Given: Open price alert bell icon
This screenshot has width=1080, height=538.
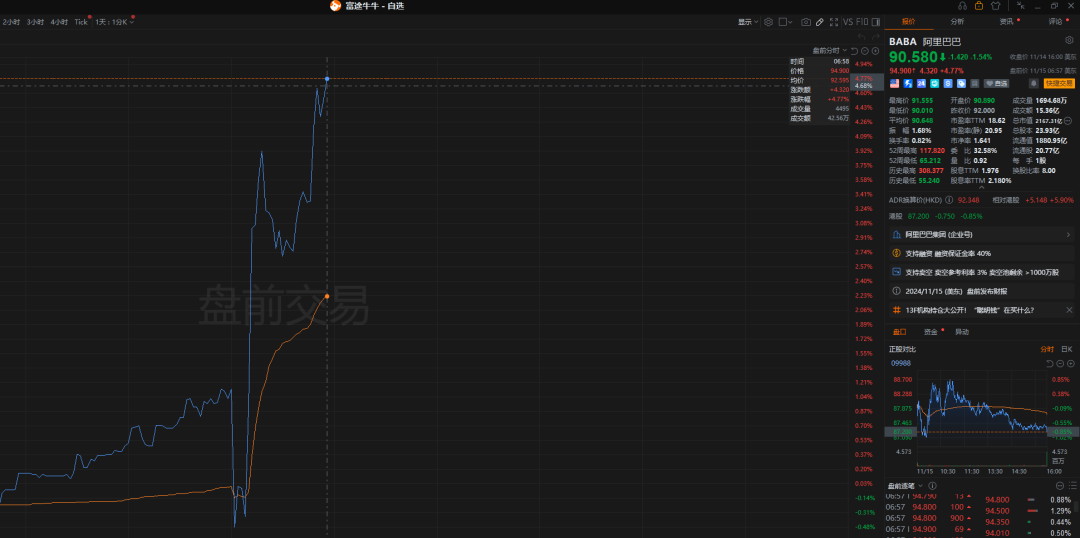Looking at the screenshot, I should [1034, 83].
